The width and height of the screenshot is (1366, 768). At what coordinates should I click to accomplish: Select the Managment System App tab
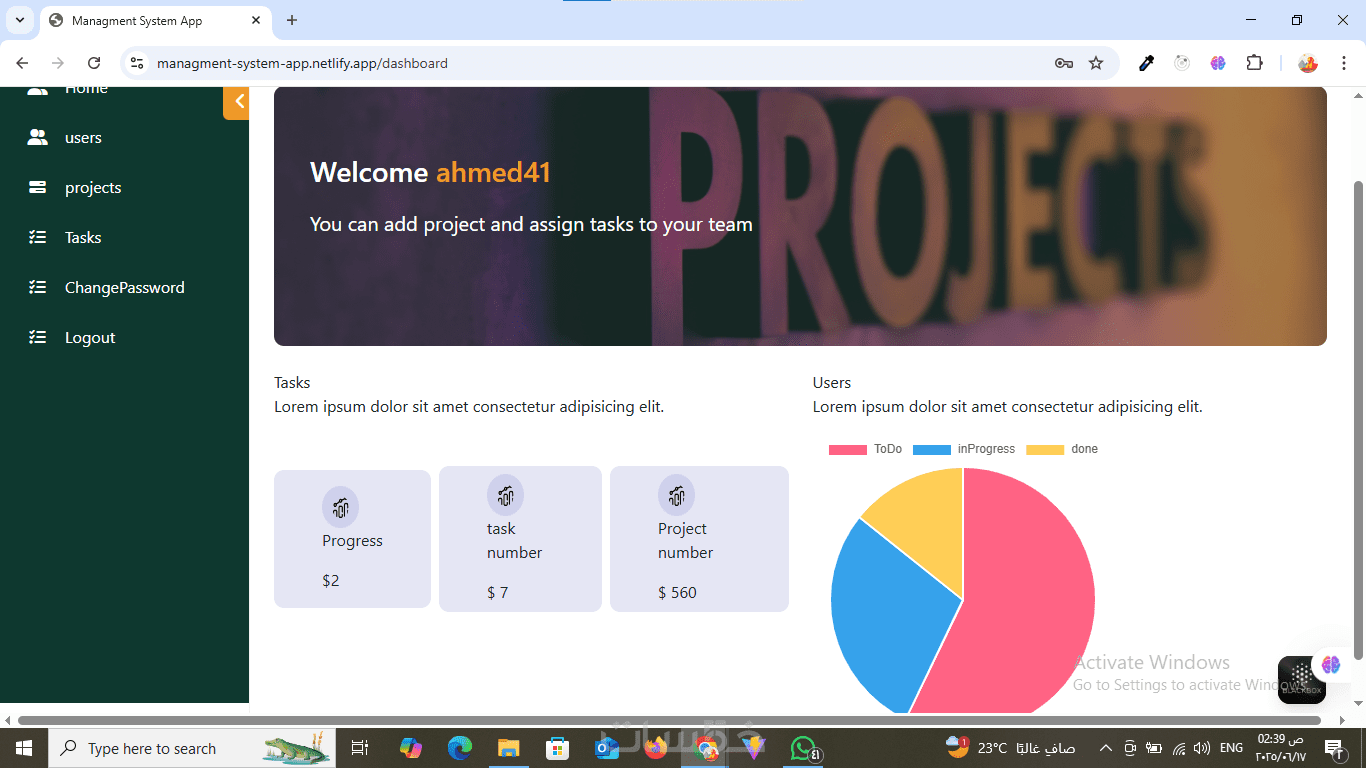click(x=155, y=20)
